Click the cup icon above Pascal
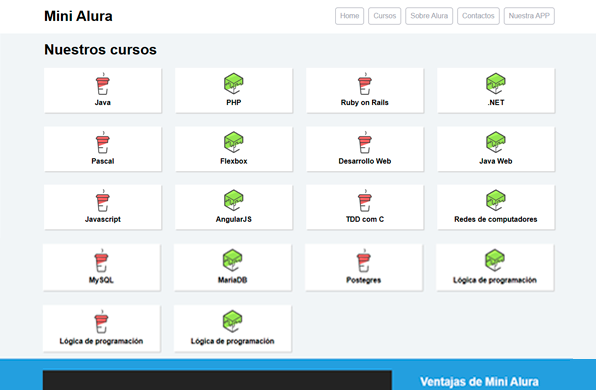Screen dimensions: 596x390 (103, 142)
